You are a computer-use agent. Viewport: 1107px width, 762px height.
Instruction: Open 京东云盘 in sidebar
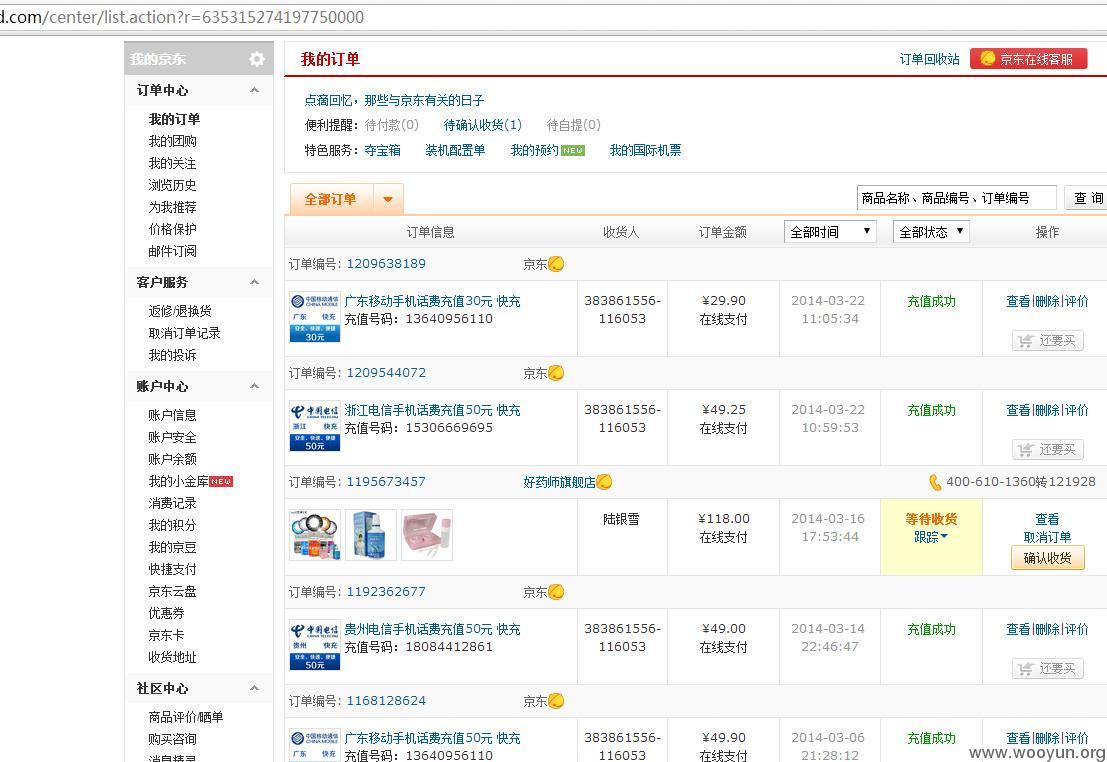172,591
